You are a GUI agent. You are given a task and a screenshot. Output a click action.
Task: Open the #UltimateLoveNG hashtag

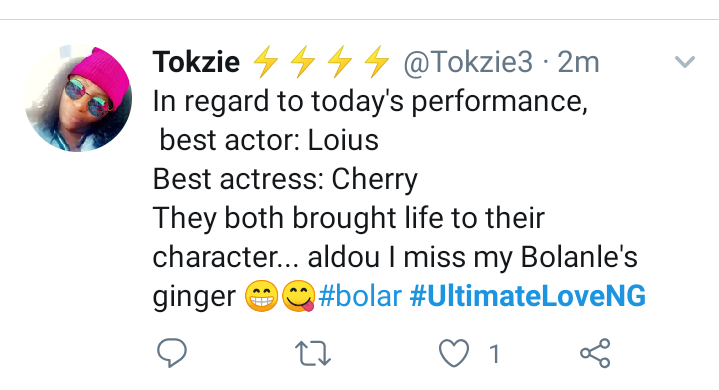(x=528, y=296)
